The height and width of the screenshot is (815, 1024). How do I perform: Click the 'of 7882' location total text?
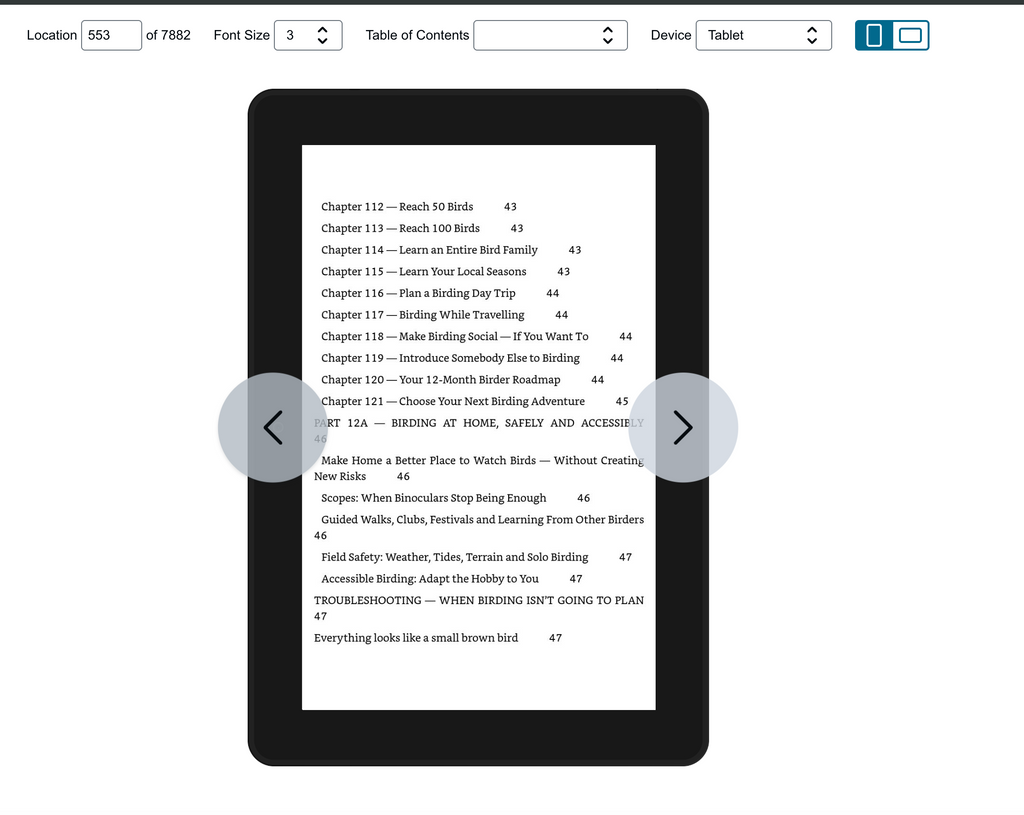coord(168,35)
